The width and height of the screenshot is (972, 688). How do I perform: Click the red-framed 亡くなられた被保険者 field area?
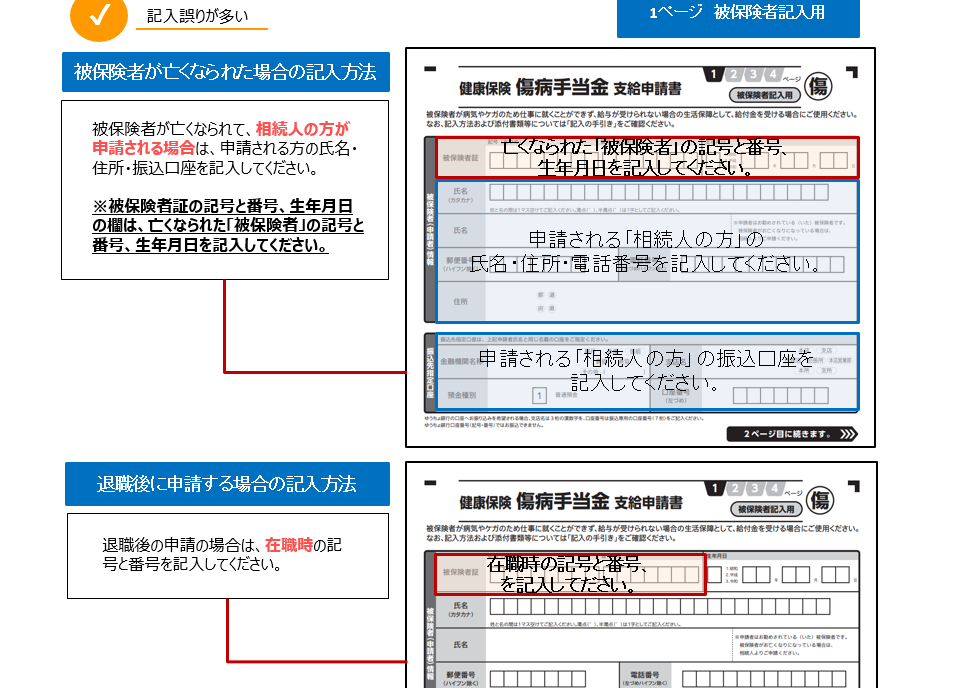645,158
